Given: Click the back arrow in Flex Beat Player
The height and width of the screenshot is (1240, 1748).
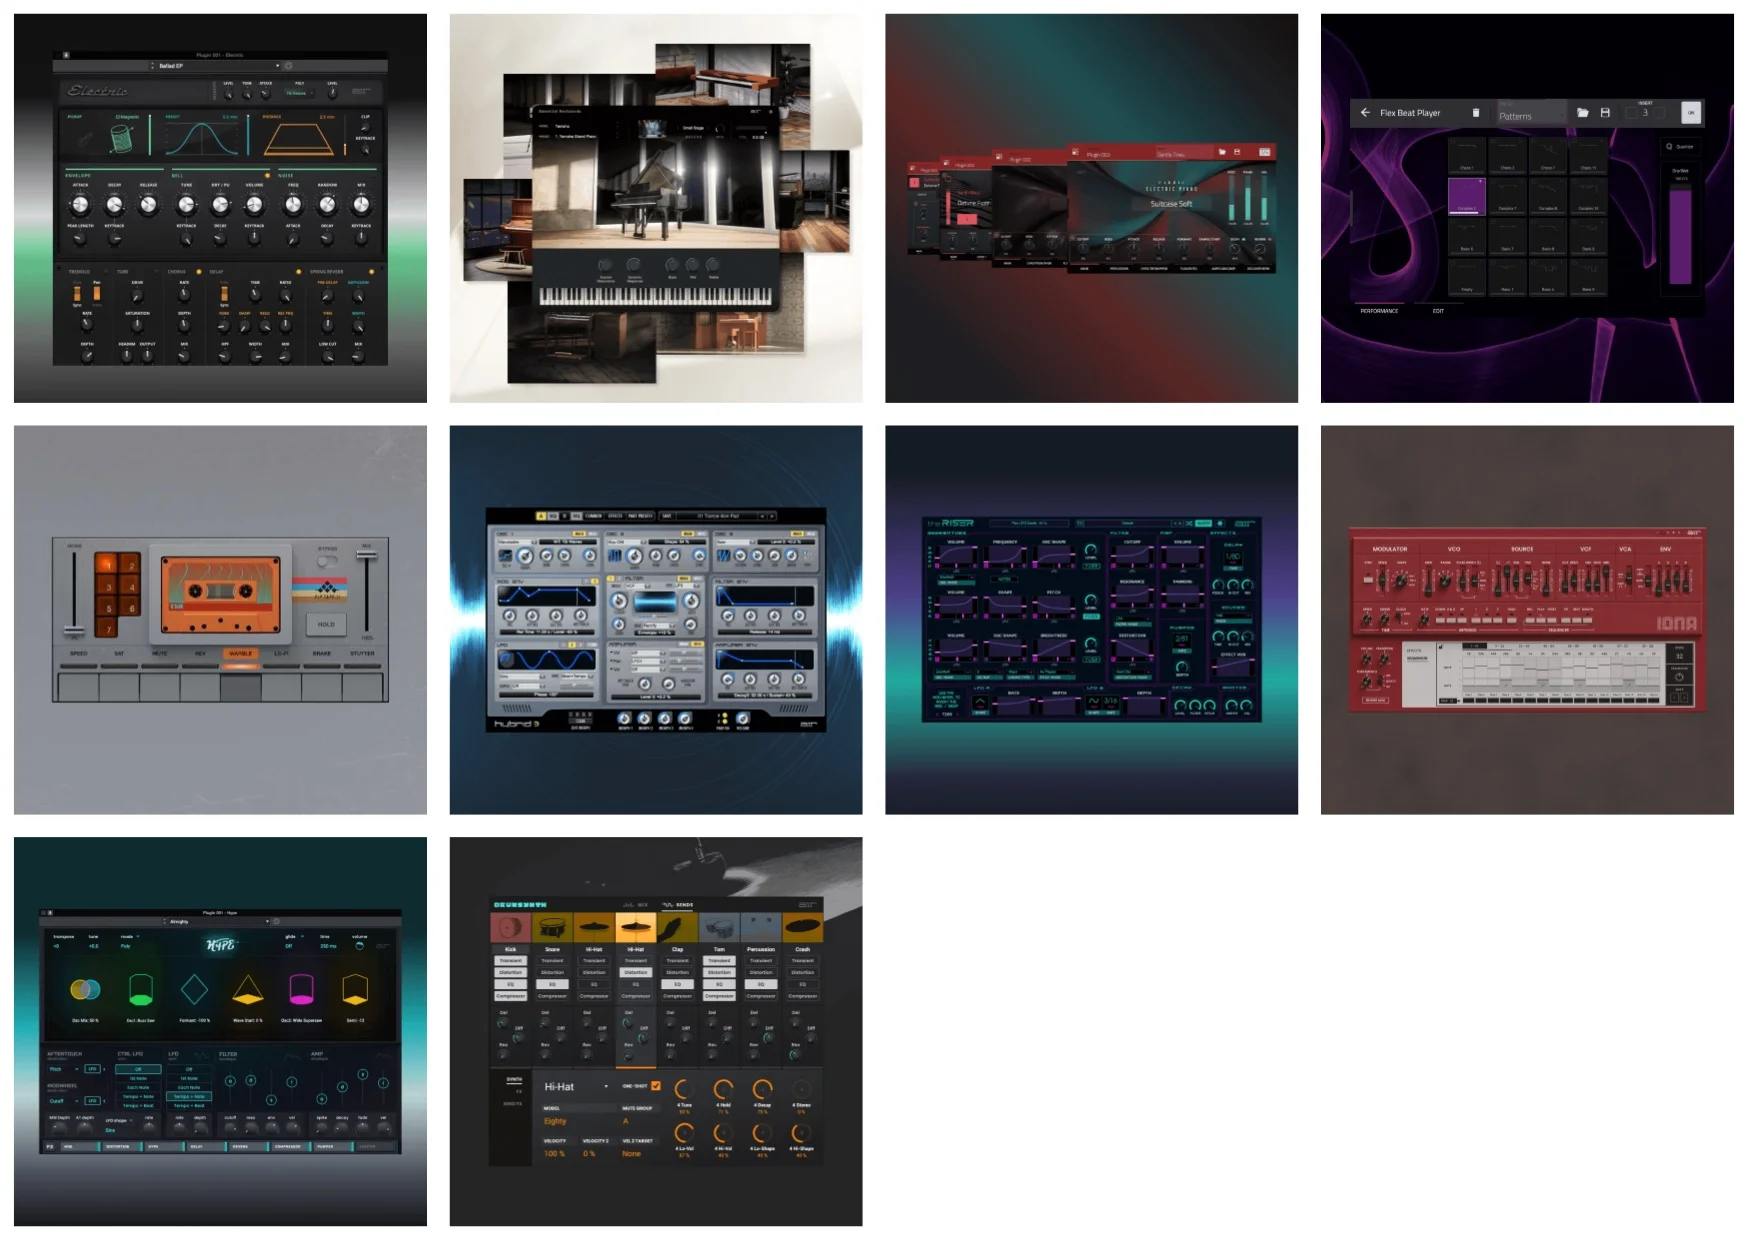Looking at the screenshot, I should coord(1365,113).
